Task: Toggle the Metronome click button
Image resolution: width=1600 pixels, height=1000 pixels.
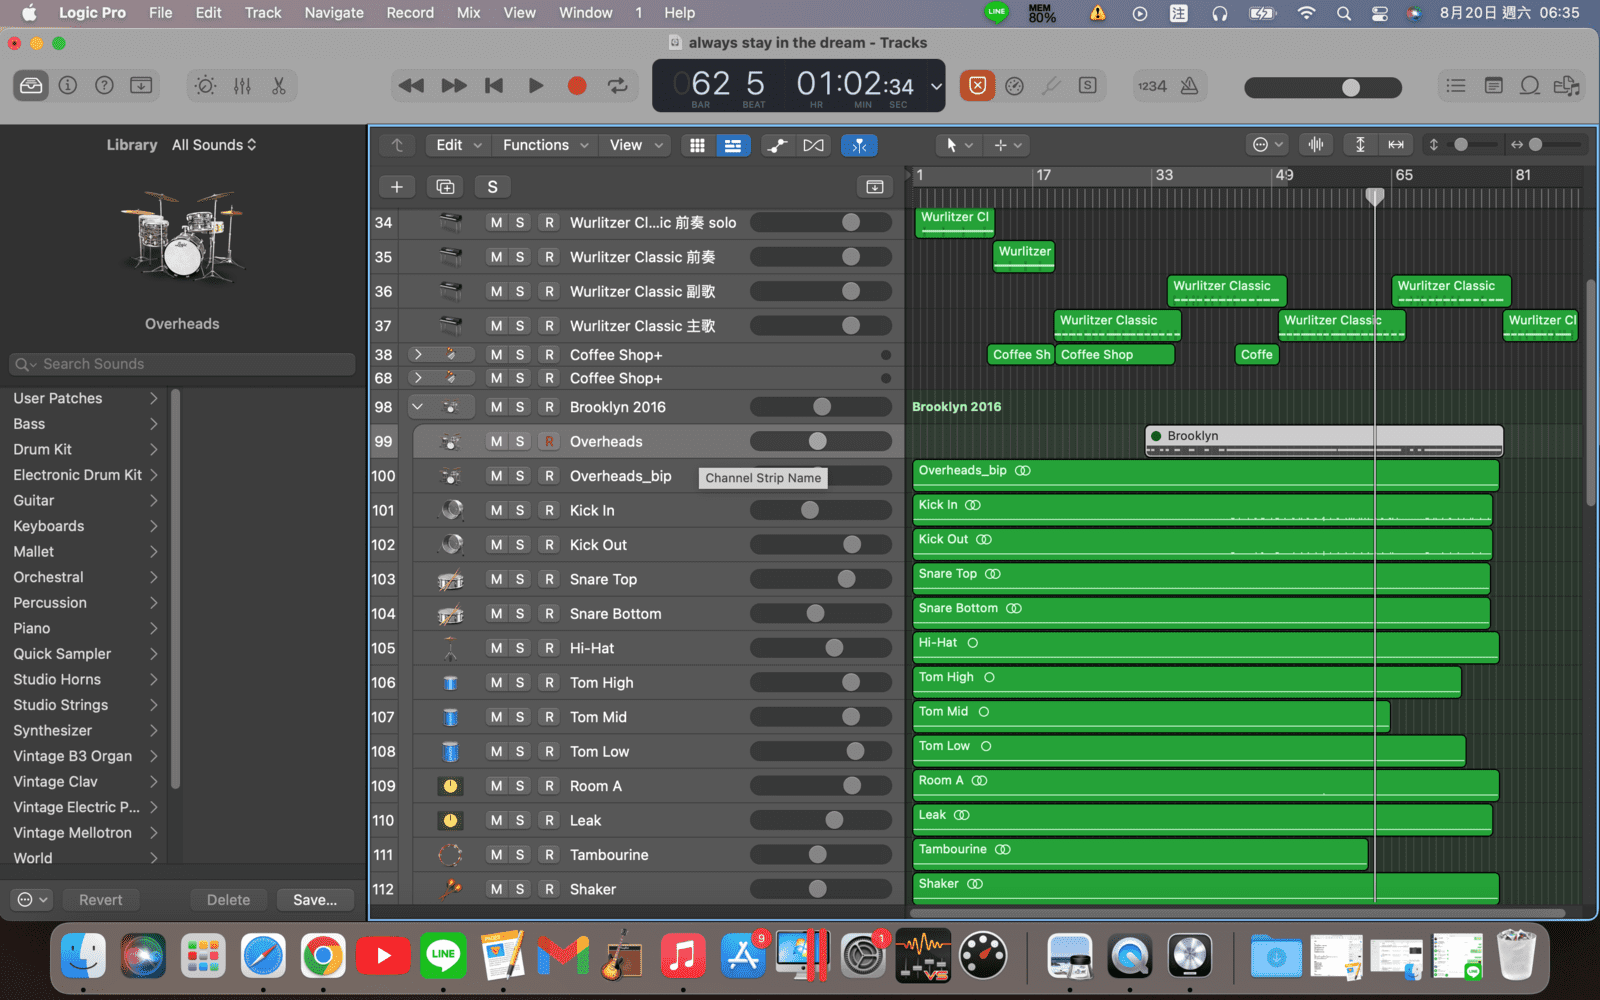Action: (1189, 86)
